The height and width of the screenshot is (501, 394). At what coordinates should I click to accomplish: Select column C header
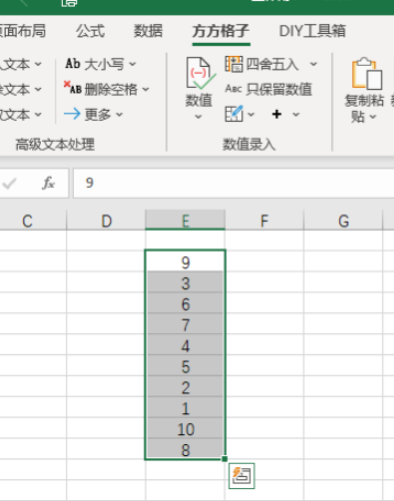[33, 220]
